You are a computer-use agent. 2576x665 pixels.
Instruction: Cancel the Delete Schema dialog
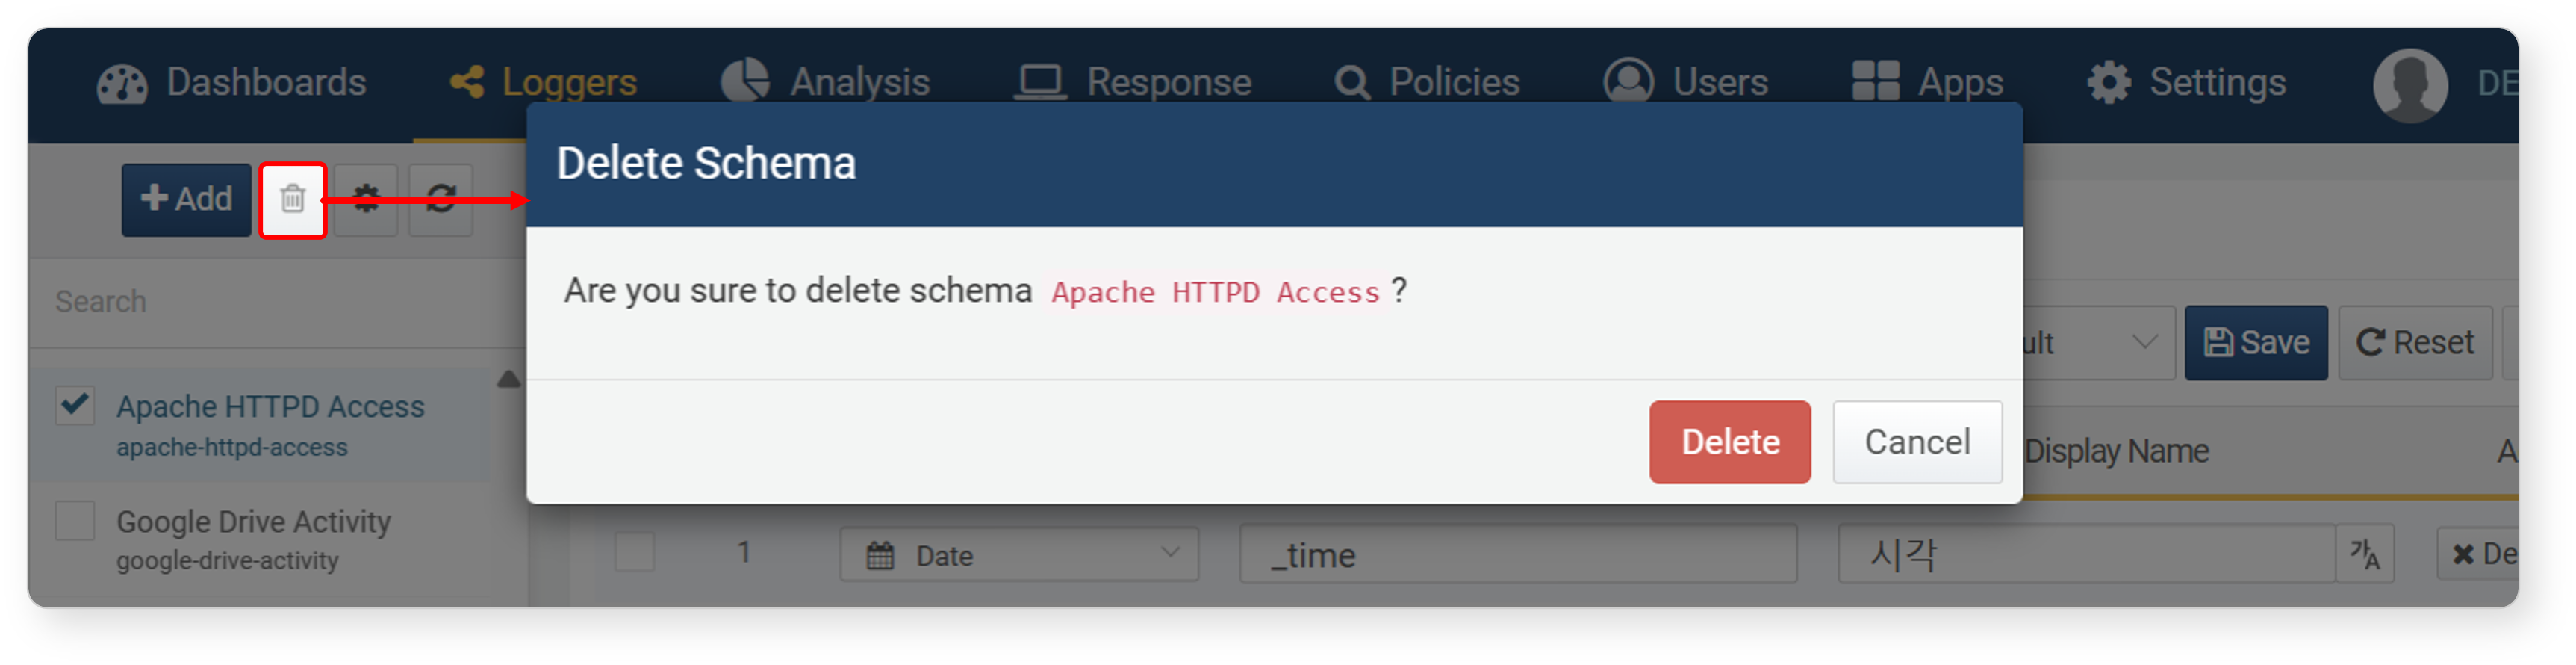1917,442
